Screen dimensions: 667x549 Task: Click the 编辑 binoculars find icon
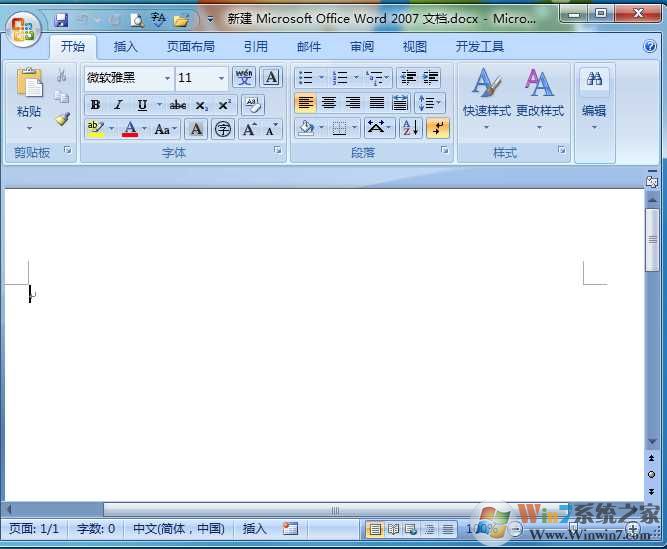tap(594, 79)
